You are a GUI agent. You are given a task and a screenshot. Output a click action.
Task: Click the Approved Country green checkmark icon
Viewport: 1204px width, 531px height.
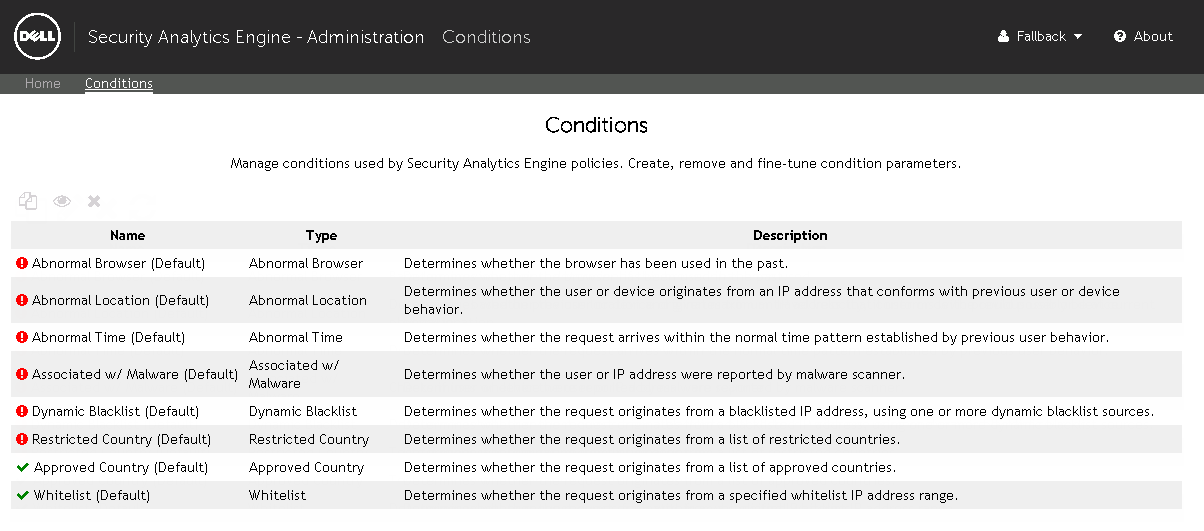23,467
